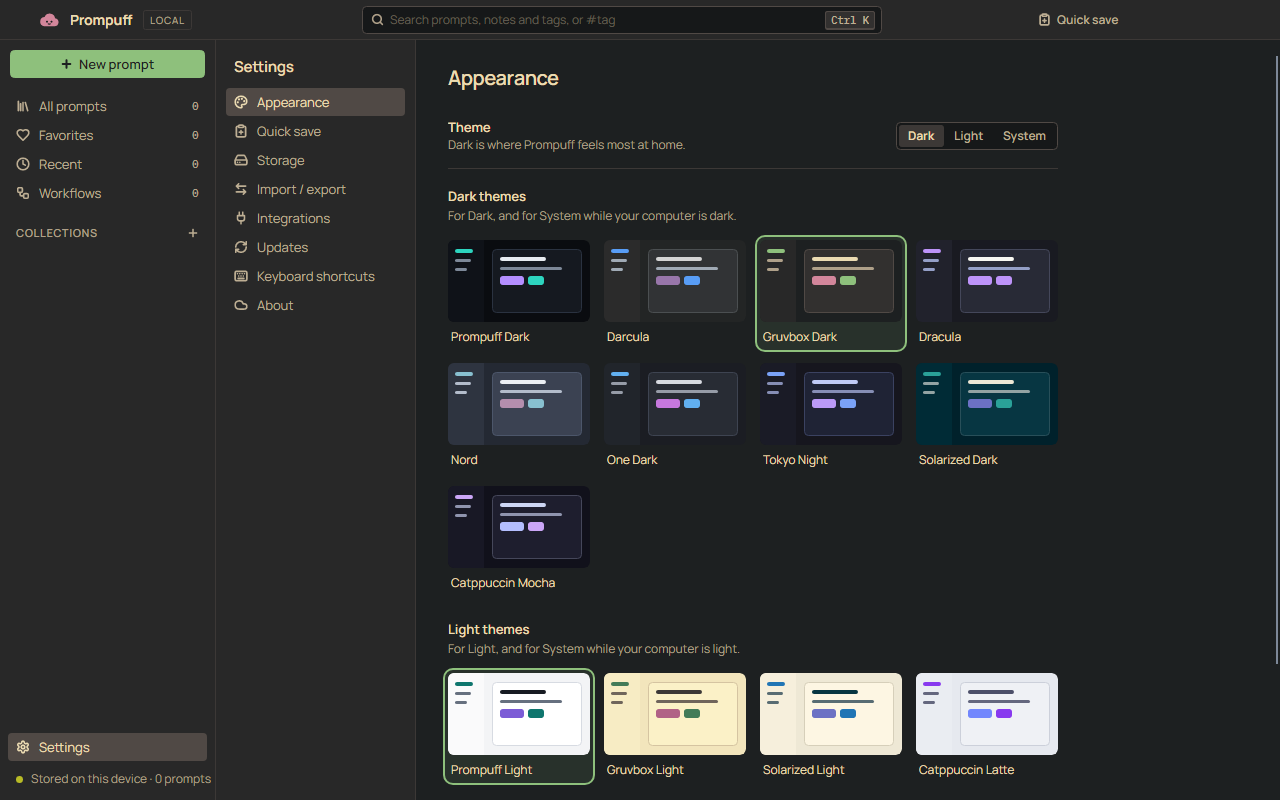Image resolution: width=1280 pixels, height=800 pixels.
Task: Switch theme mode to System
Action: [x=1024, y=136]
